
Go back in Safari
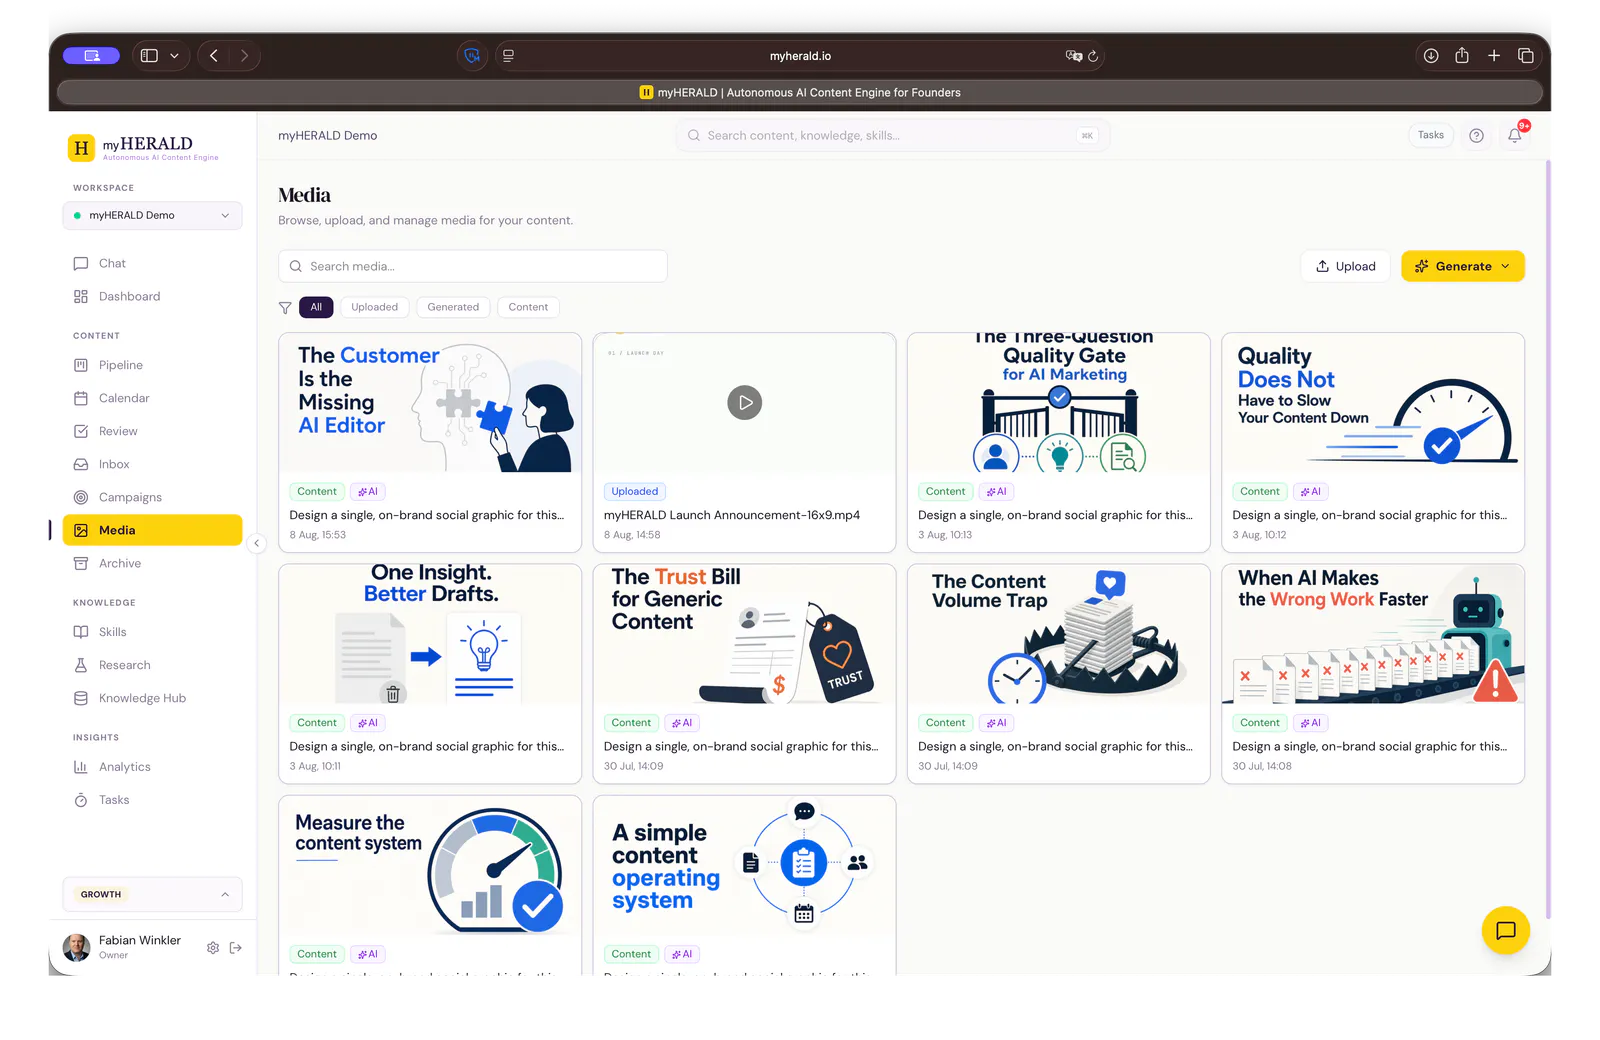(214, 56)
